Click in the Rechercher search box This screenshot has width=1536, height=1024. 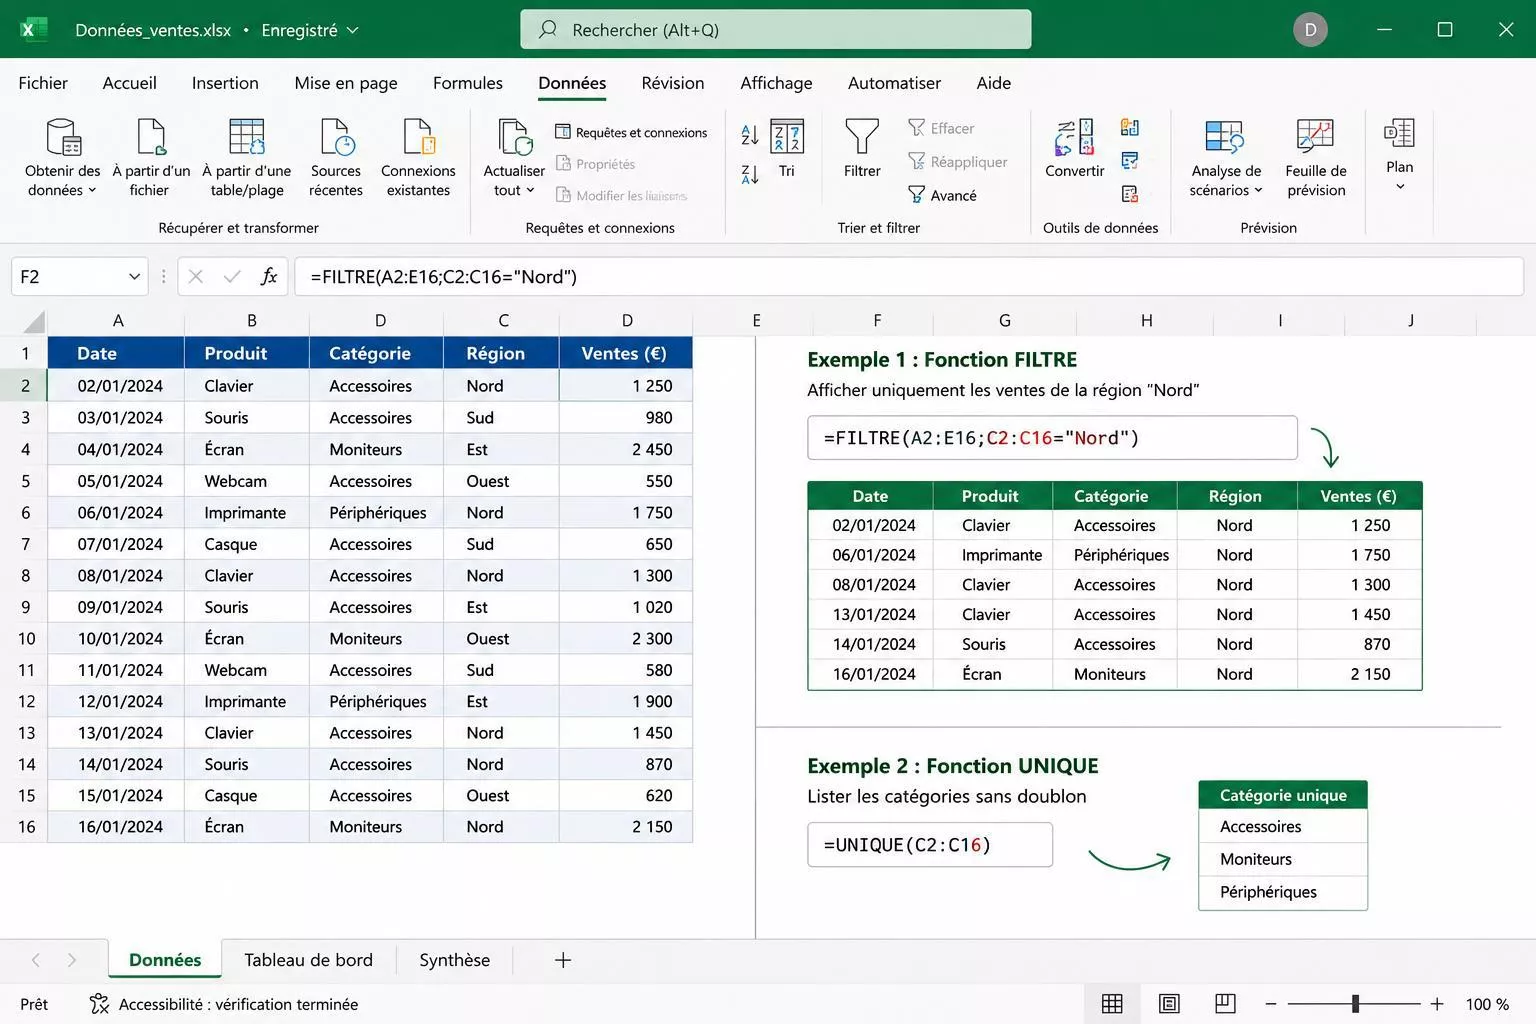coord(776,29)
